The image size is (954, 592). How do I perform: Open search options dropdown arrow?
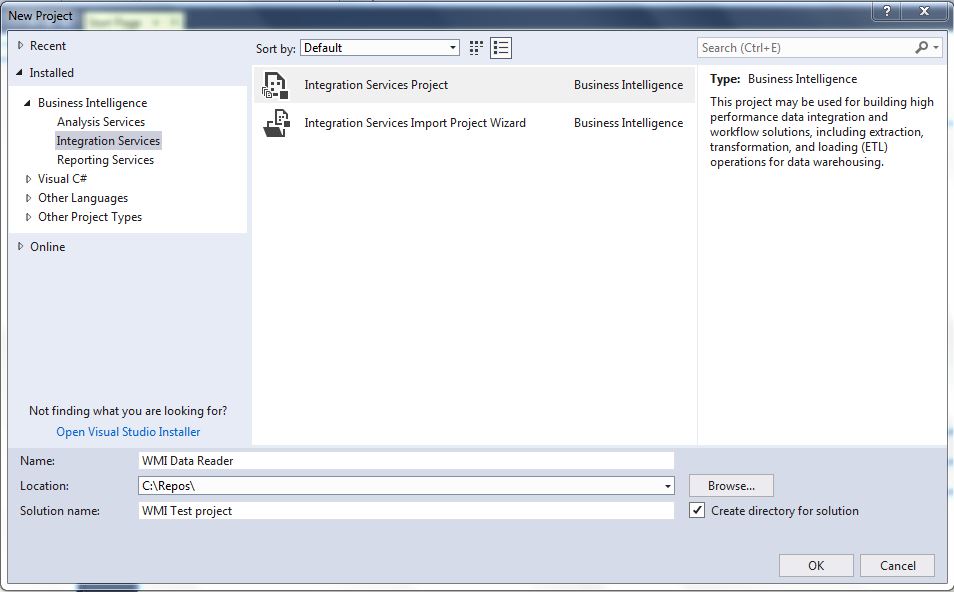pos(936,47)
